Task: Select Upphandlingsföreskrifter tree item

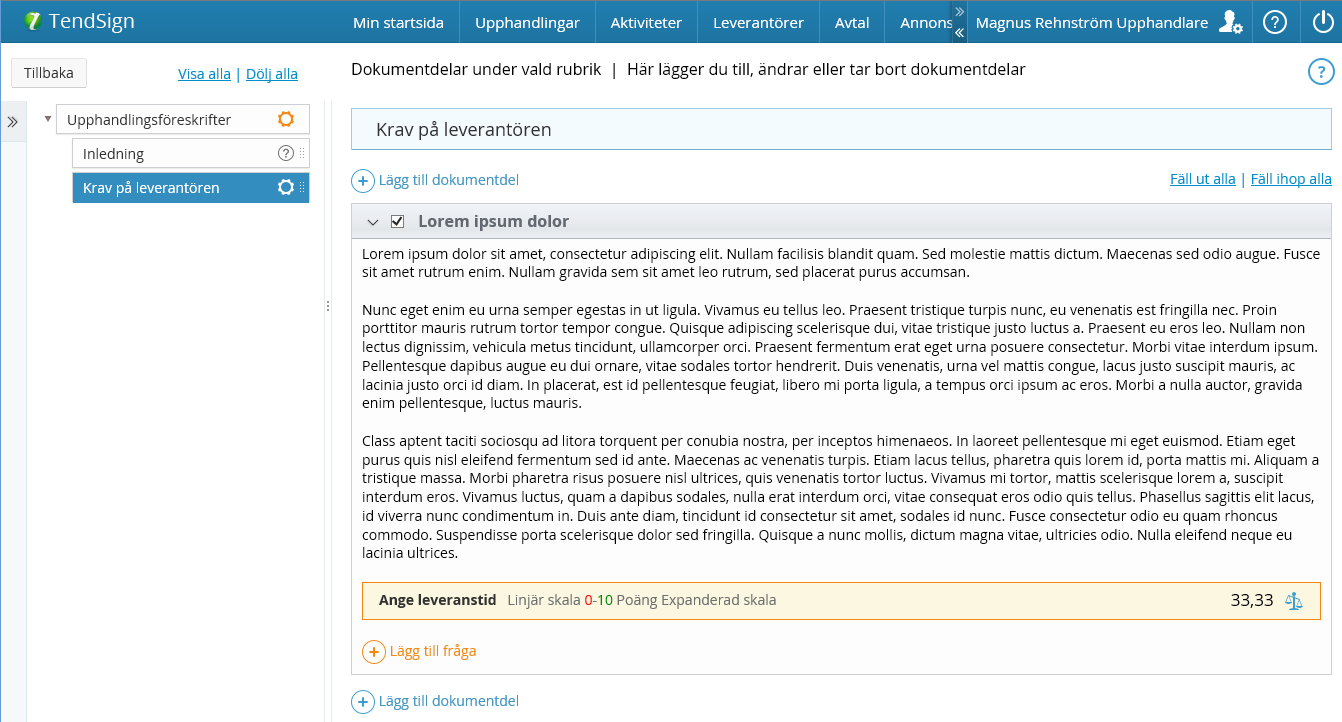Action: [x=182, y=119]
